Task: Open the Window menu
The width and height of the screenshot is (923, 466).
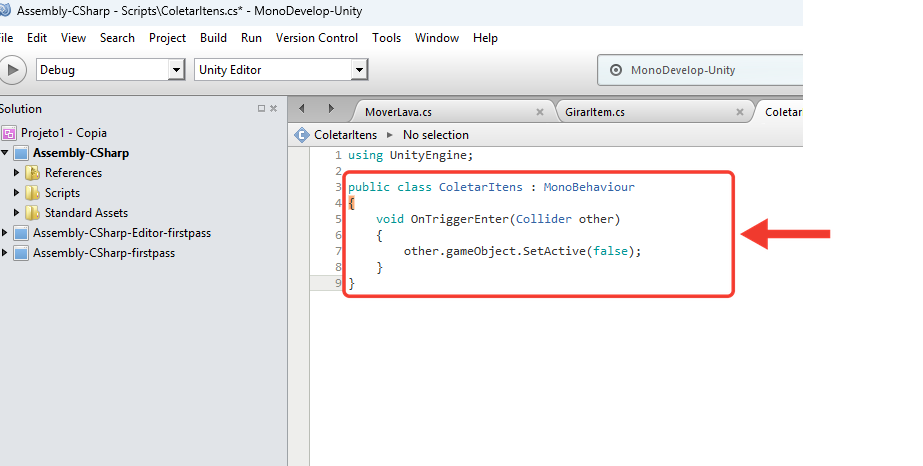Action: pyautogui.click(x=437, y=38)
